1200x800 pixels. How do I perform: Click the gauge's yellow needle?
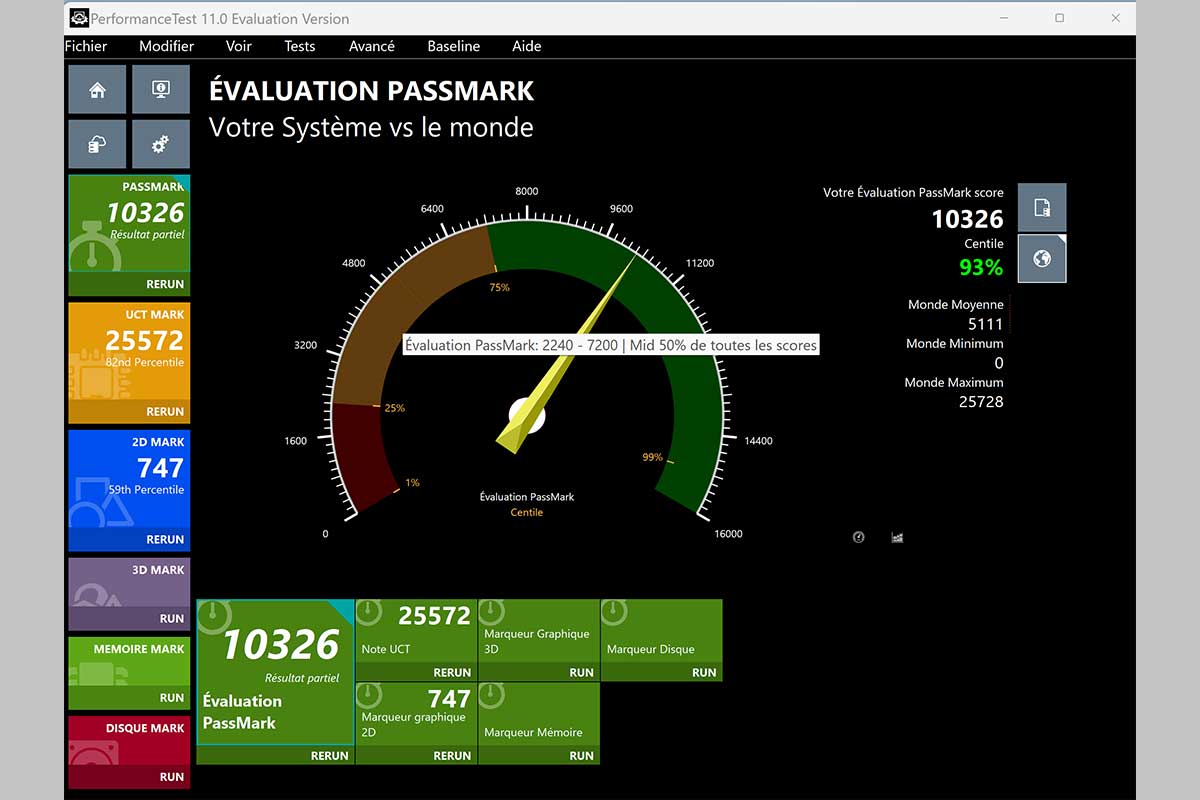[566, 355]
